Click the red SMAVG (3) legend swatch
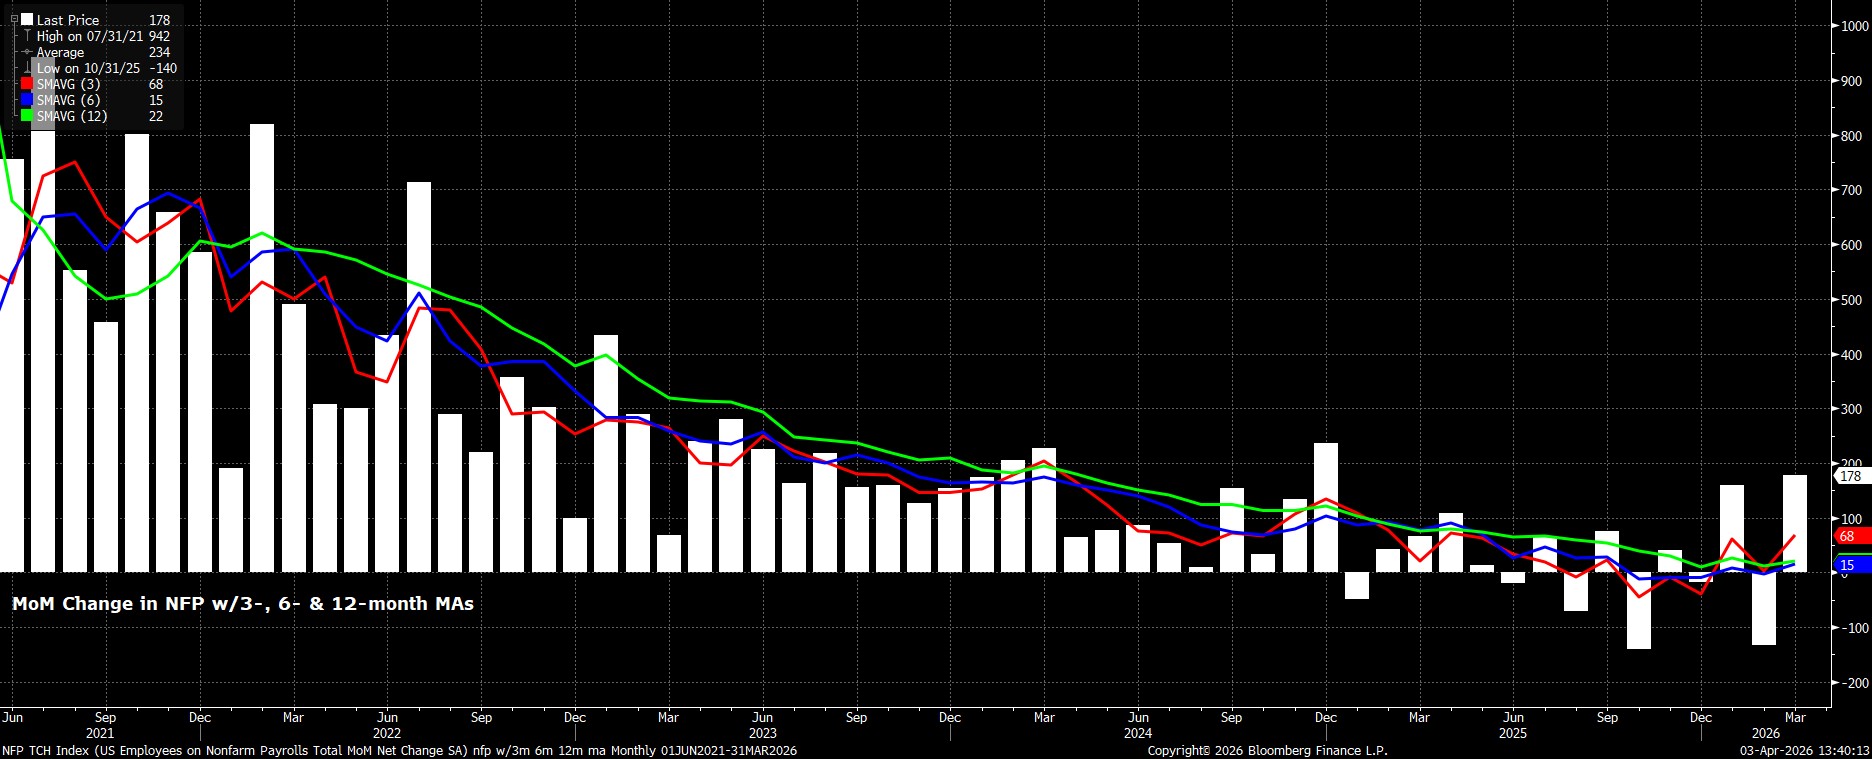The width and height of the screenshot is (1872, 759). (27, 84)
